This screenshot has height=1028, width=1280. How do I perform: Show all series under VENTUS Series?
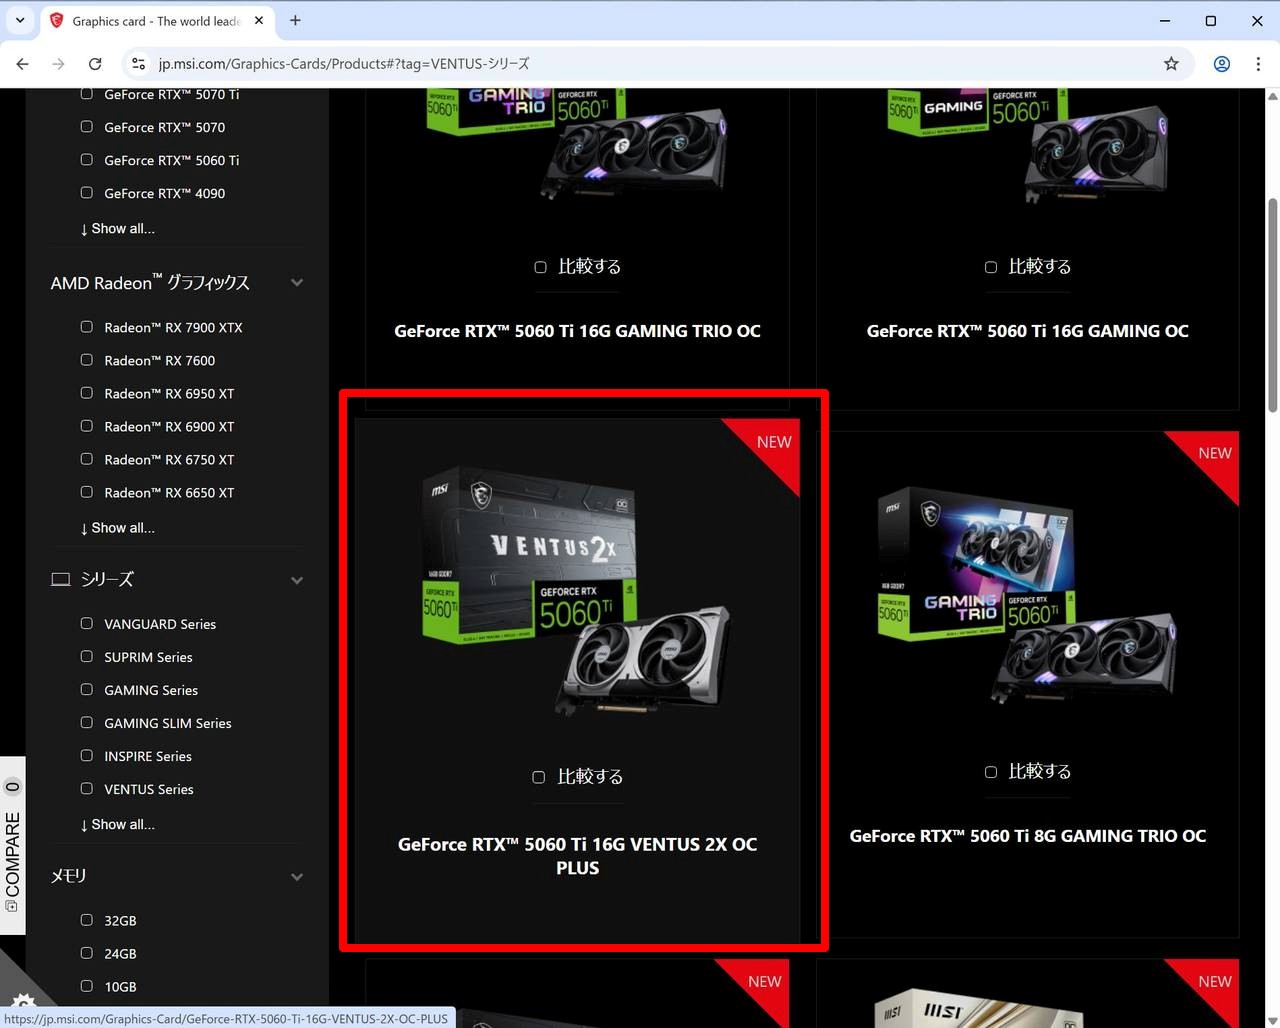118,825
